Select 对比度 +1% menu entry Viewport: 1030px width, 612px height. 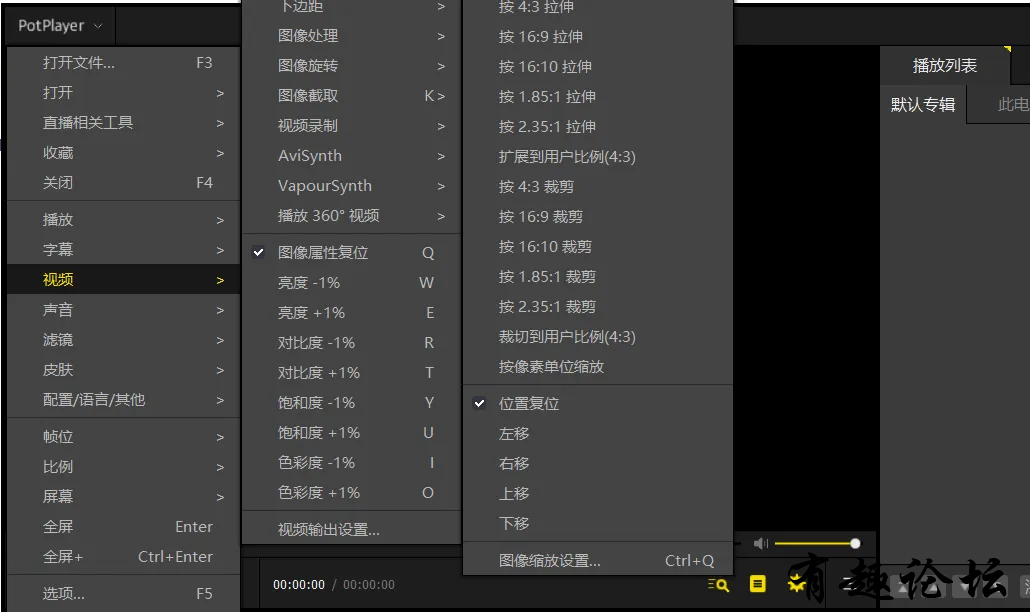click(351, 372)
